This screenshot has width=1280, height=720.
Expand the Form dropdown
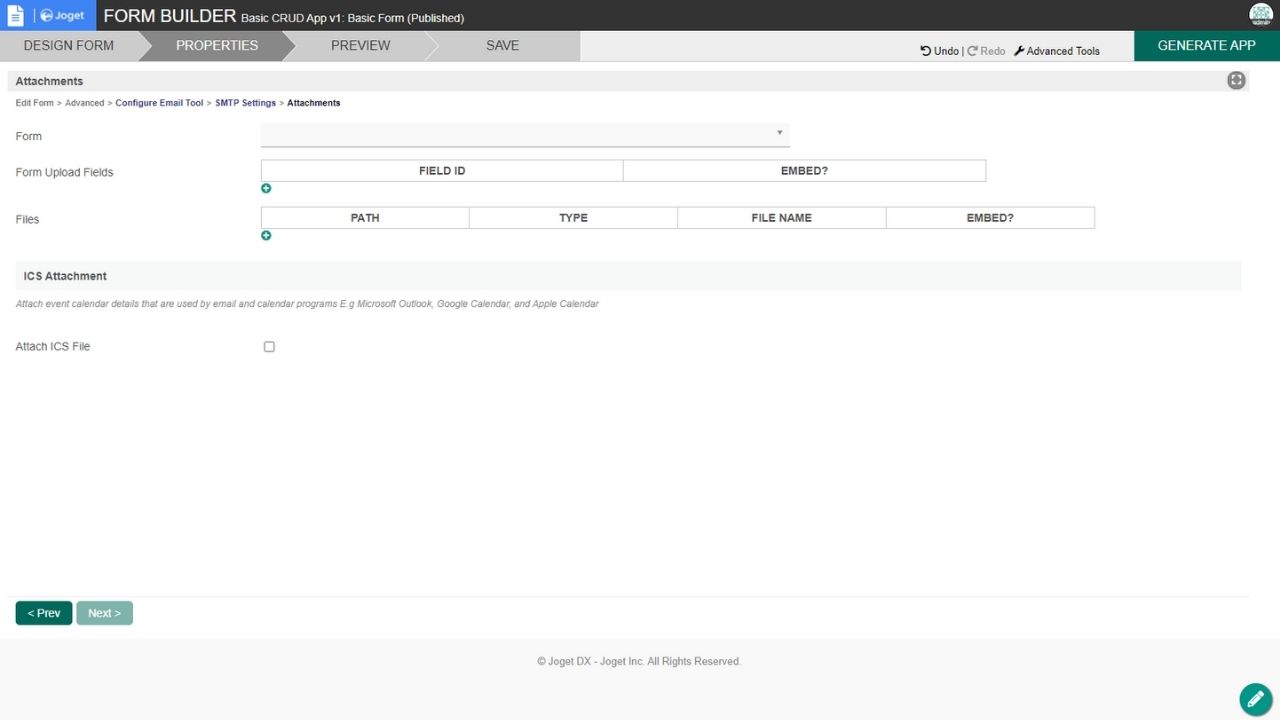click(525, 134)
